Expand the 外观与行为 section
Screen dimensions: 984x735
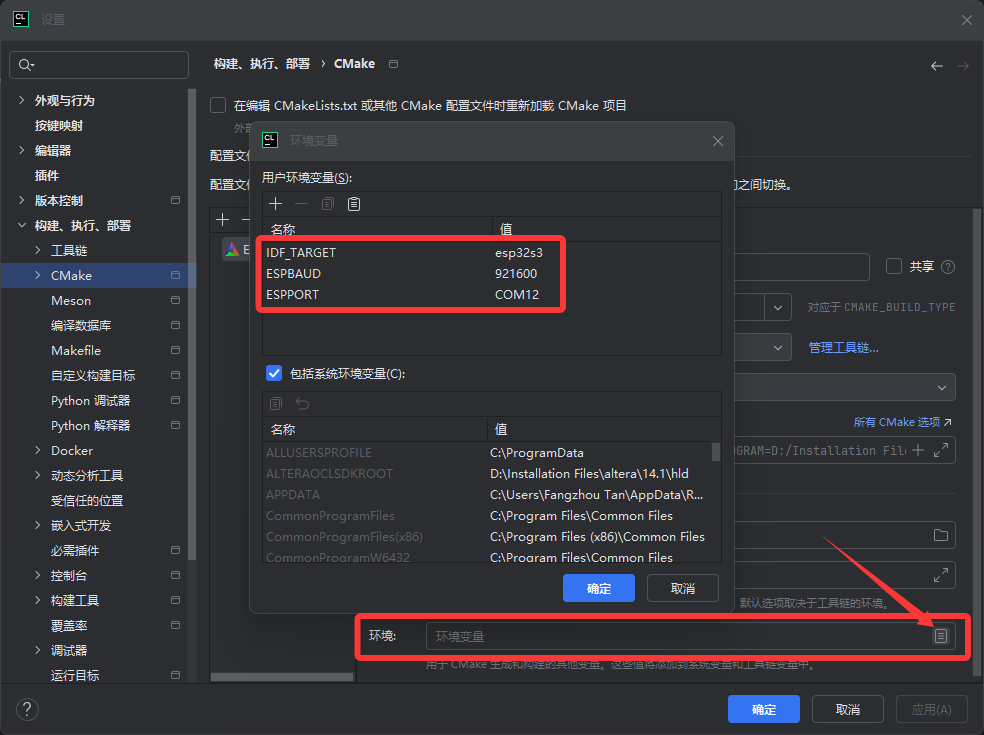click(x=22, y=100)
